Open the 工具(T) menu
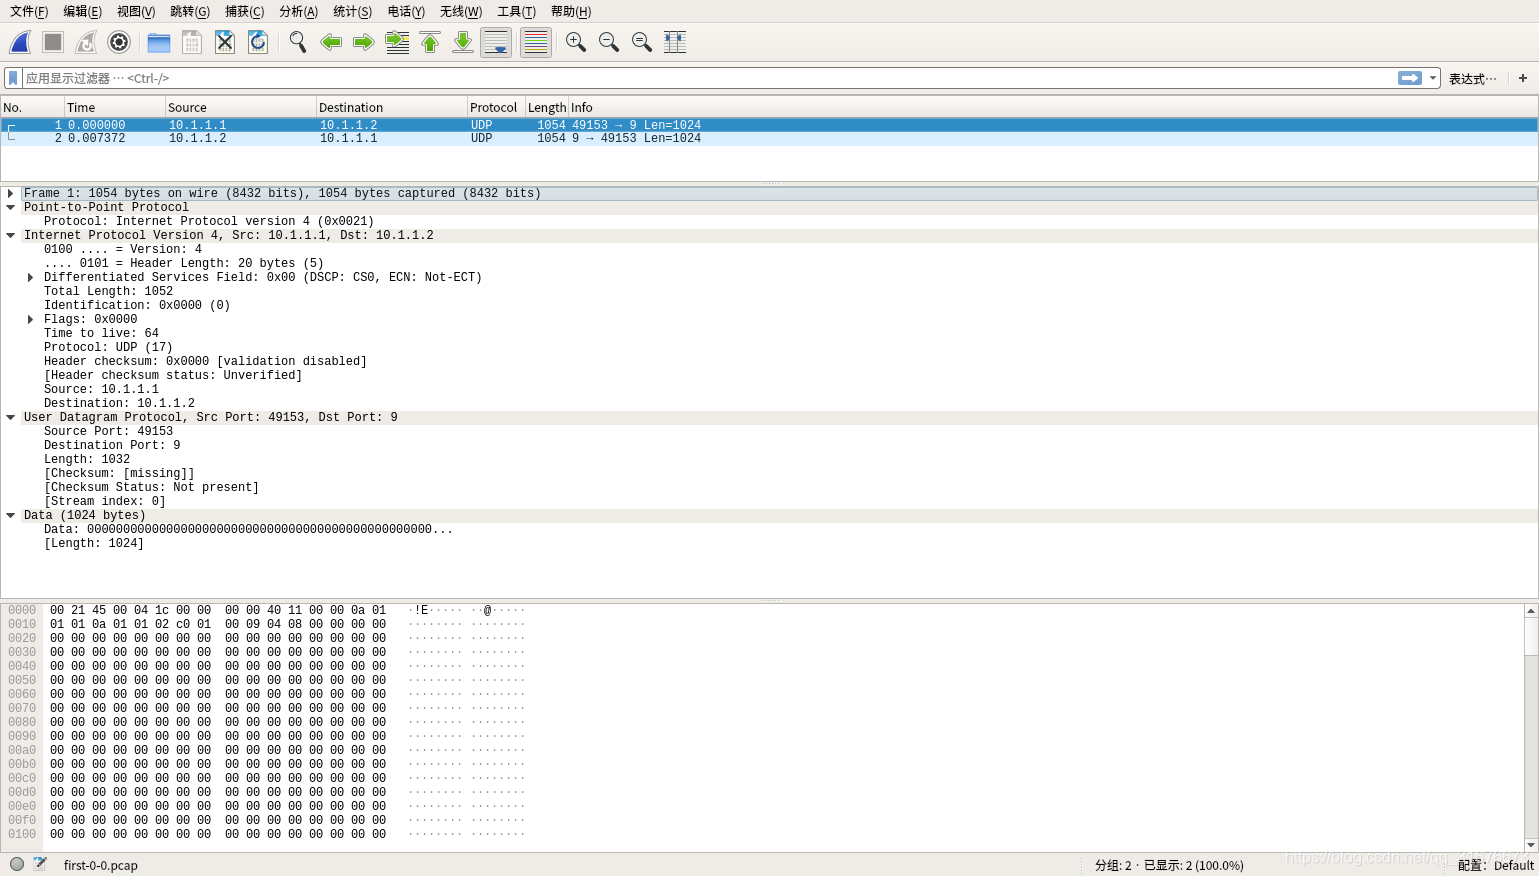This screenshot has width=1539, height=876. (516, 12)
